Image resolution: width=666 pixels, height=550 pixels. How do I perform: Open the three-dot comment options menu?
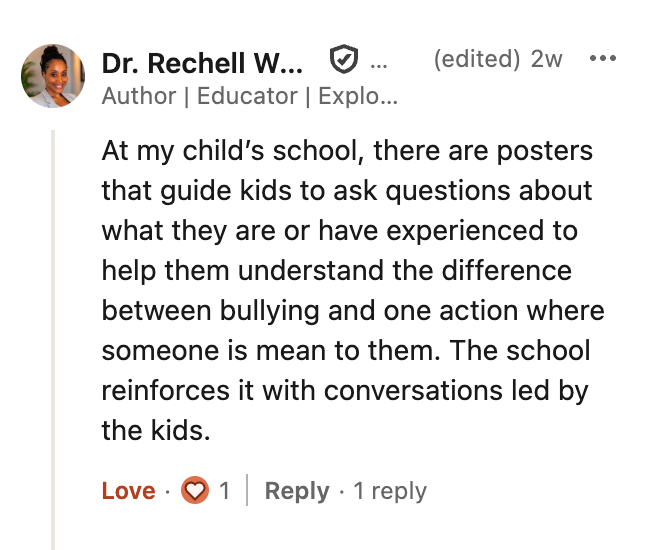click(x=603, y=58)
